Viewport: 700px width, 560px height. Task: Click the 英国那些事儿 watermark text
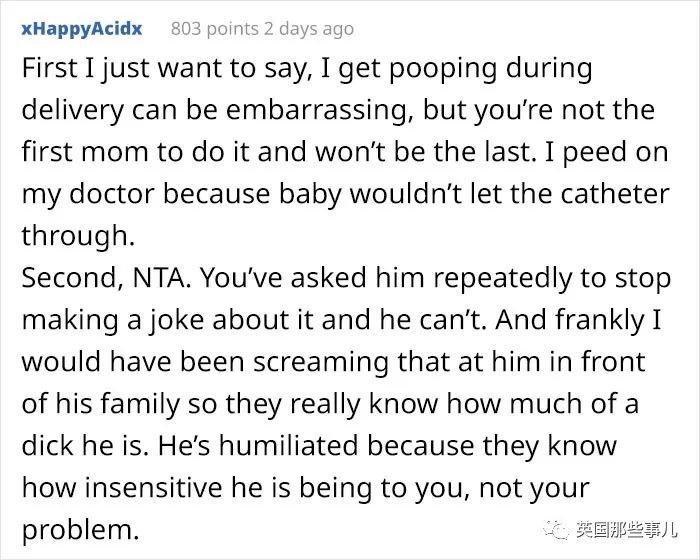point(626,530)
